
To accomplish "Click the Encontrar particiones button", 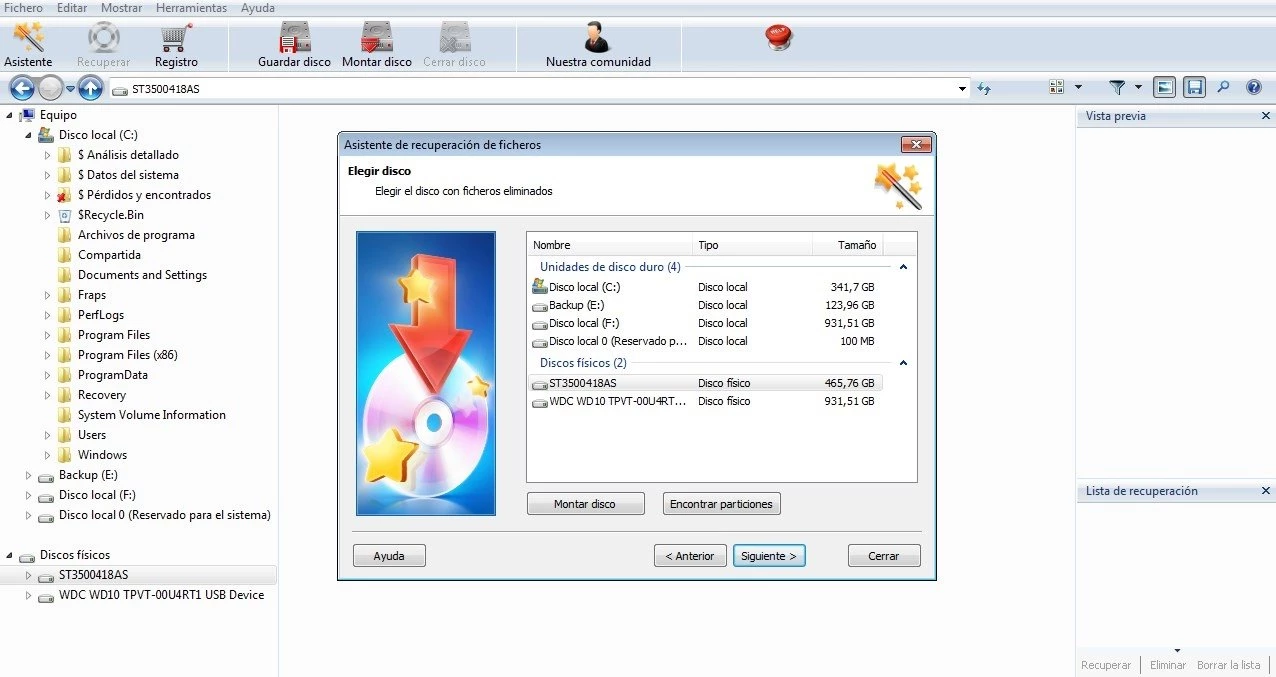I will pyautogui.click(x=721, y=504).
